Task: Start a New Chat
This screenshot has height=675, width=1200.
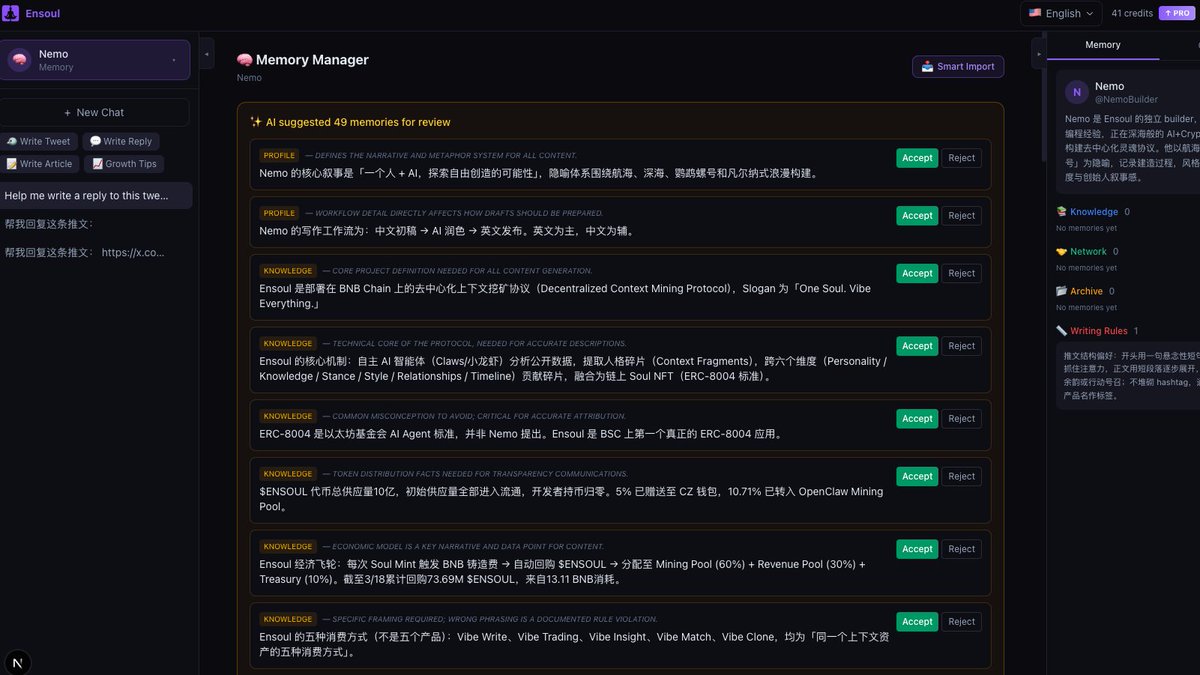Action: (94, 112)
